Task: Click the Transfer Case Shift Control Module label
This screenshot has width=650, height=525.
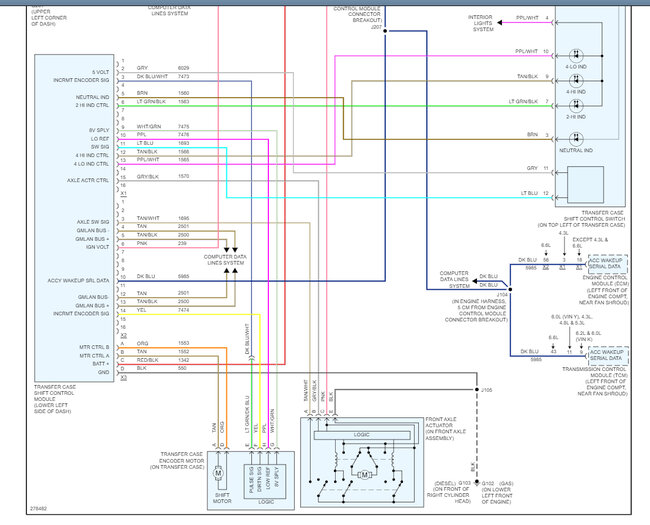Action: tap(55, 399)
